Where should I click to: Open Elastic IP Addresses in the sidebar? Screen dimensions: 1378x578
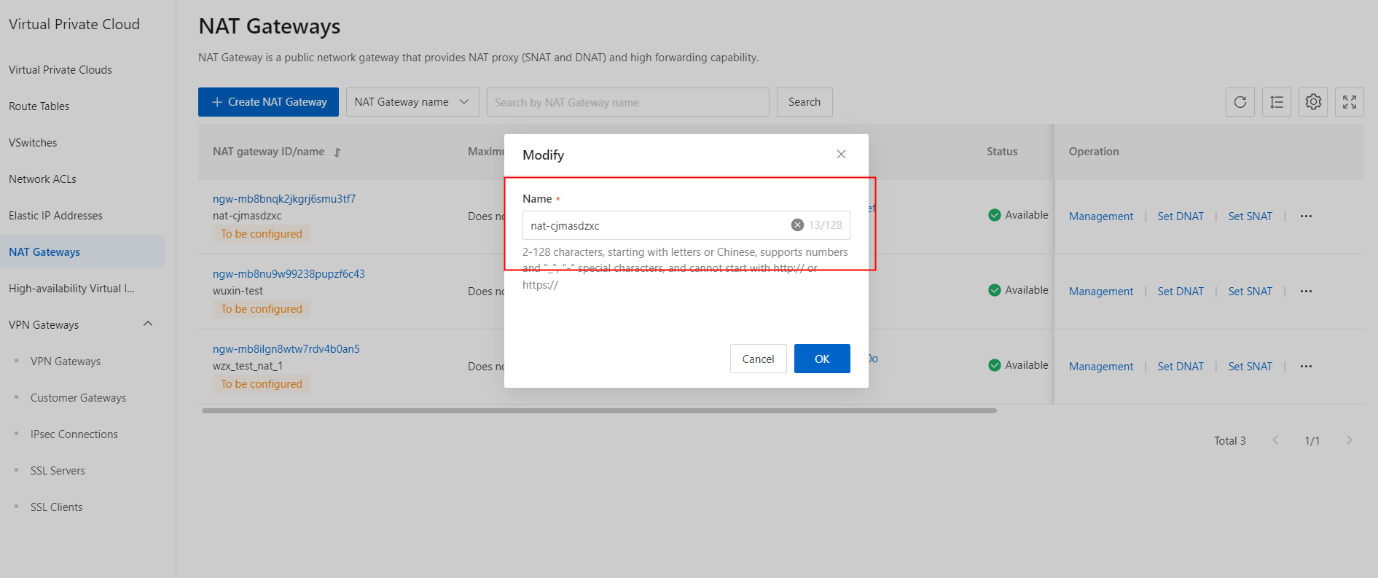[56, 215]
